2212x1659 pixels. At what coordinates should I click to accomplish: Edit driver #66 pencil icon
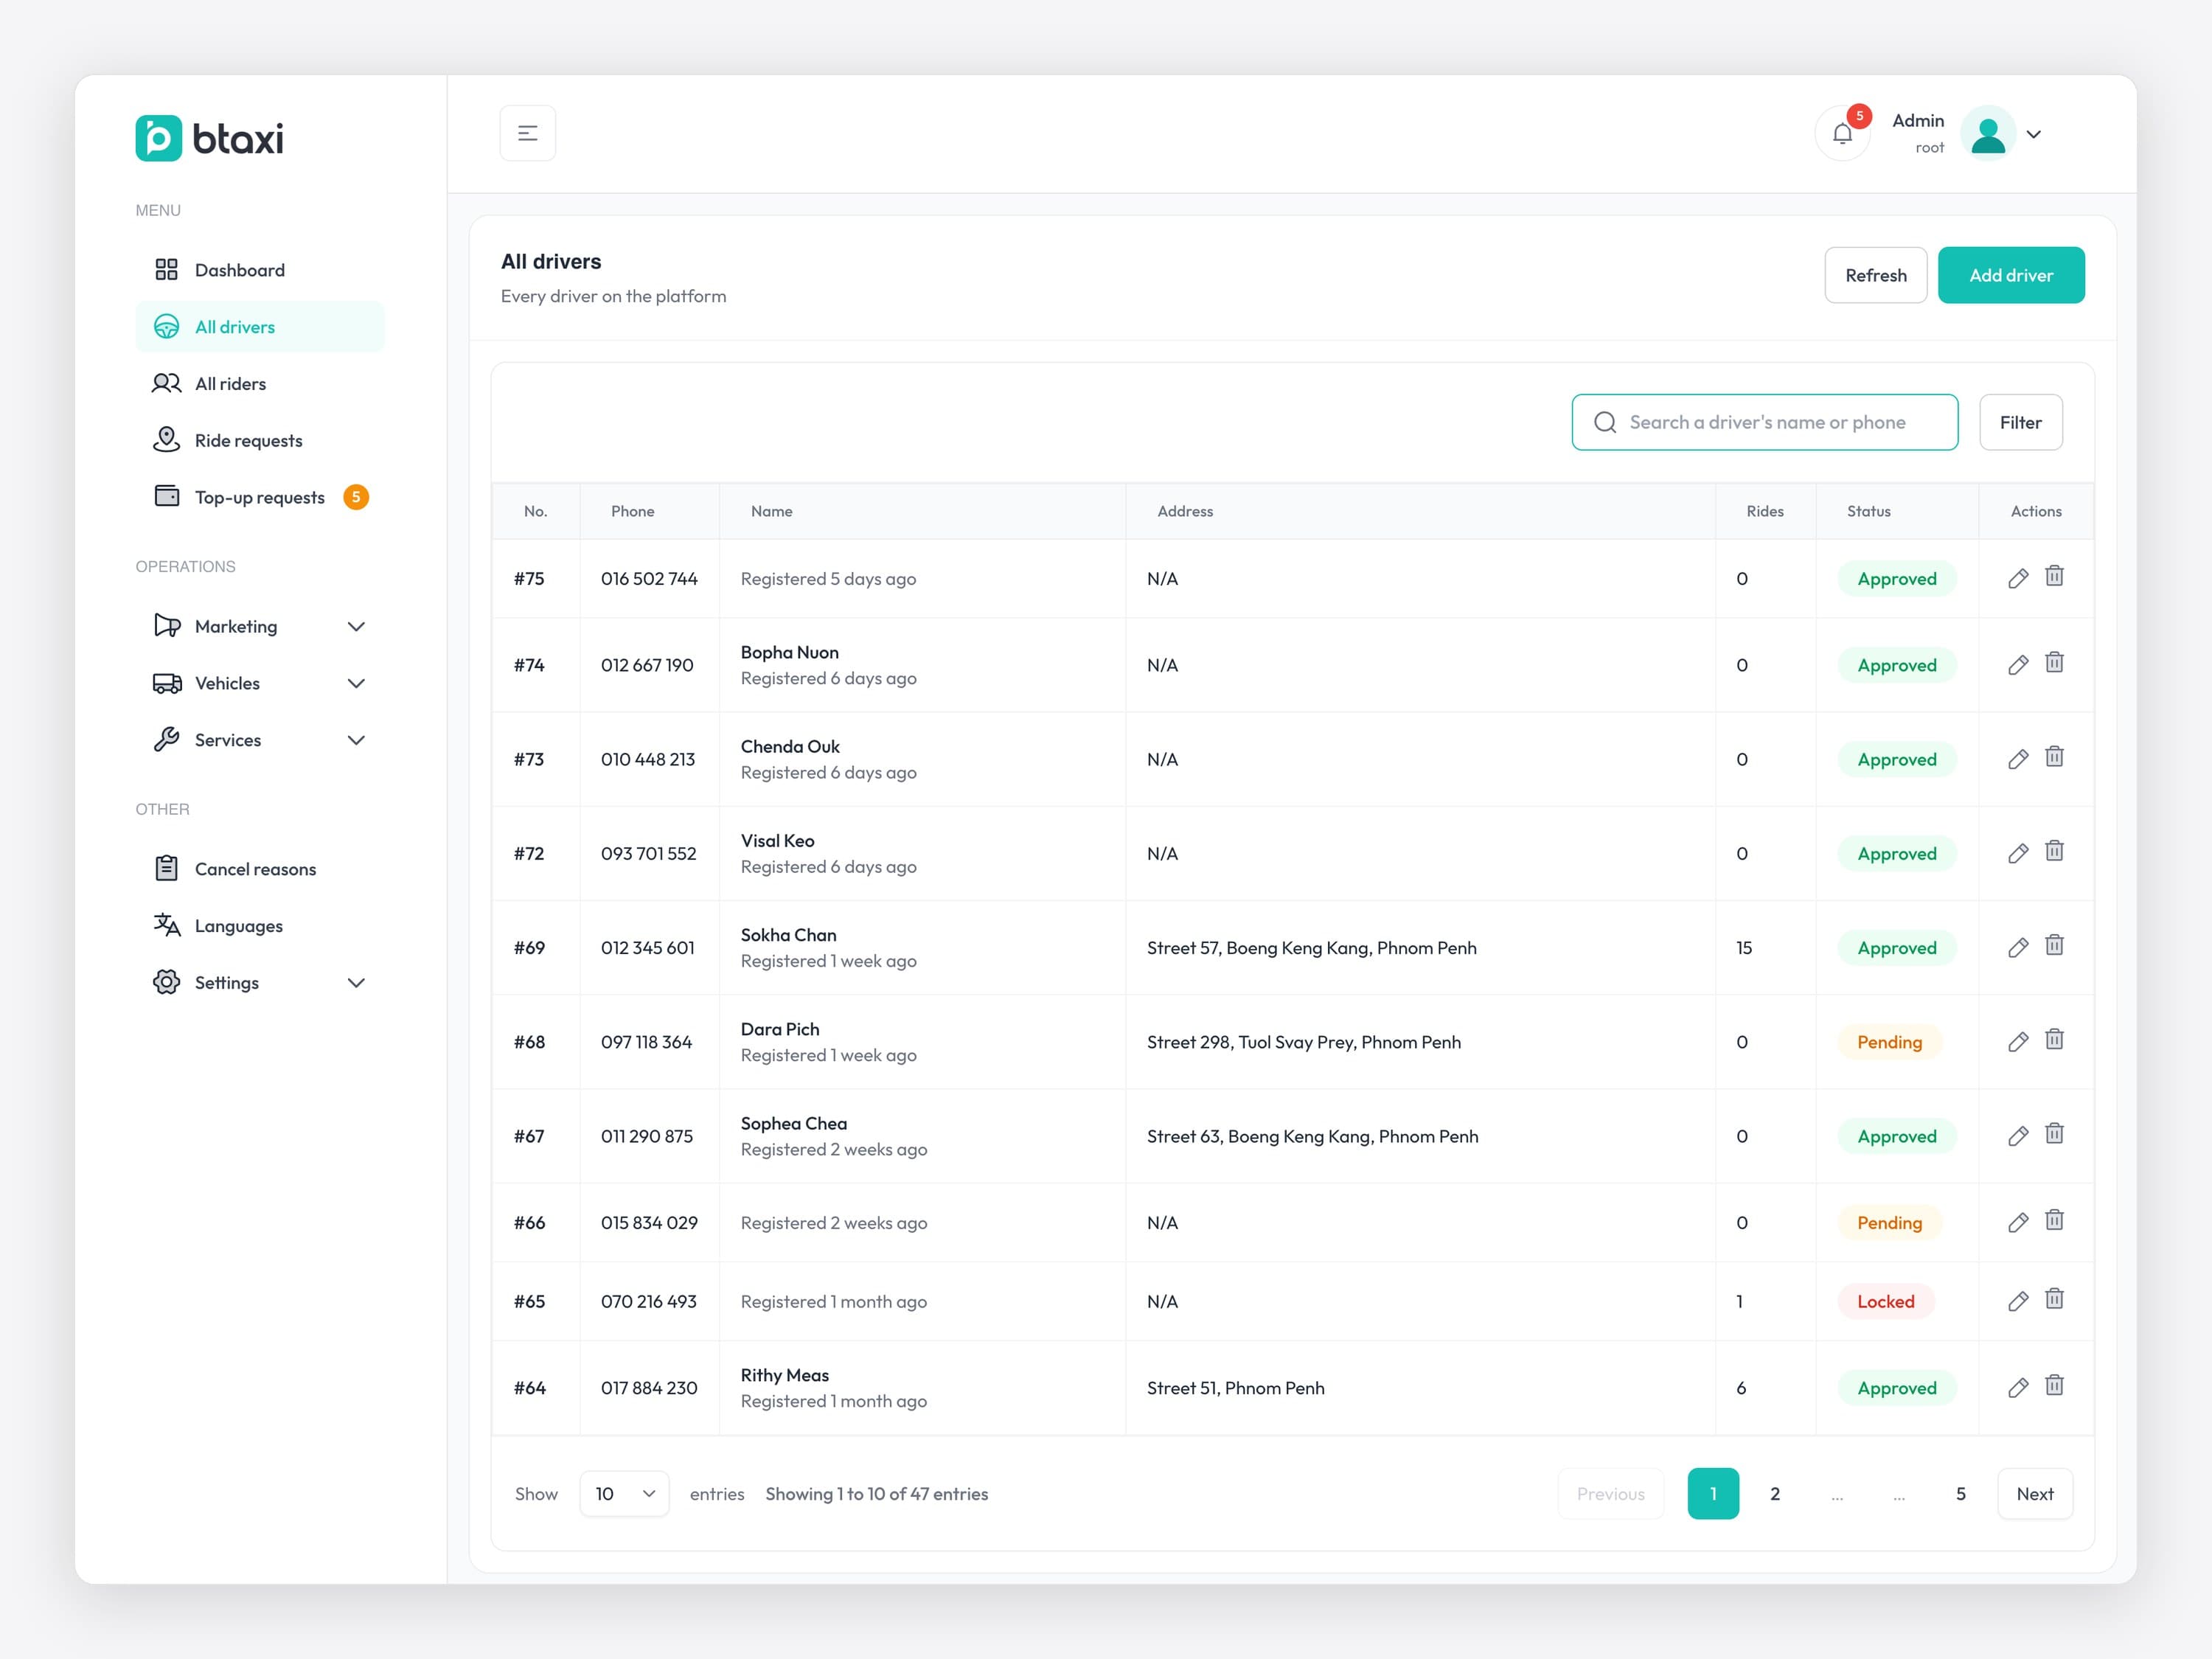tap(2018, 1222)
